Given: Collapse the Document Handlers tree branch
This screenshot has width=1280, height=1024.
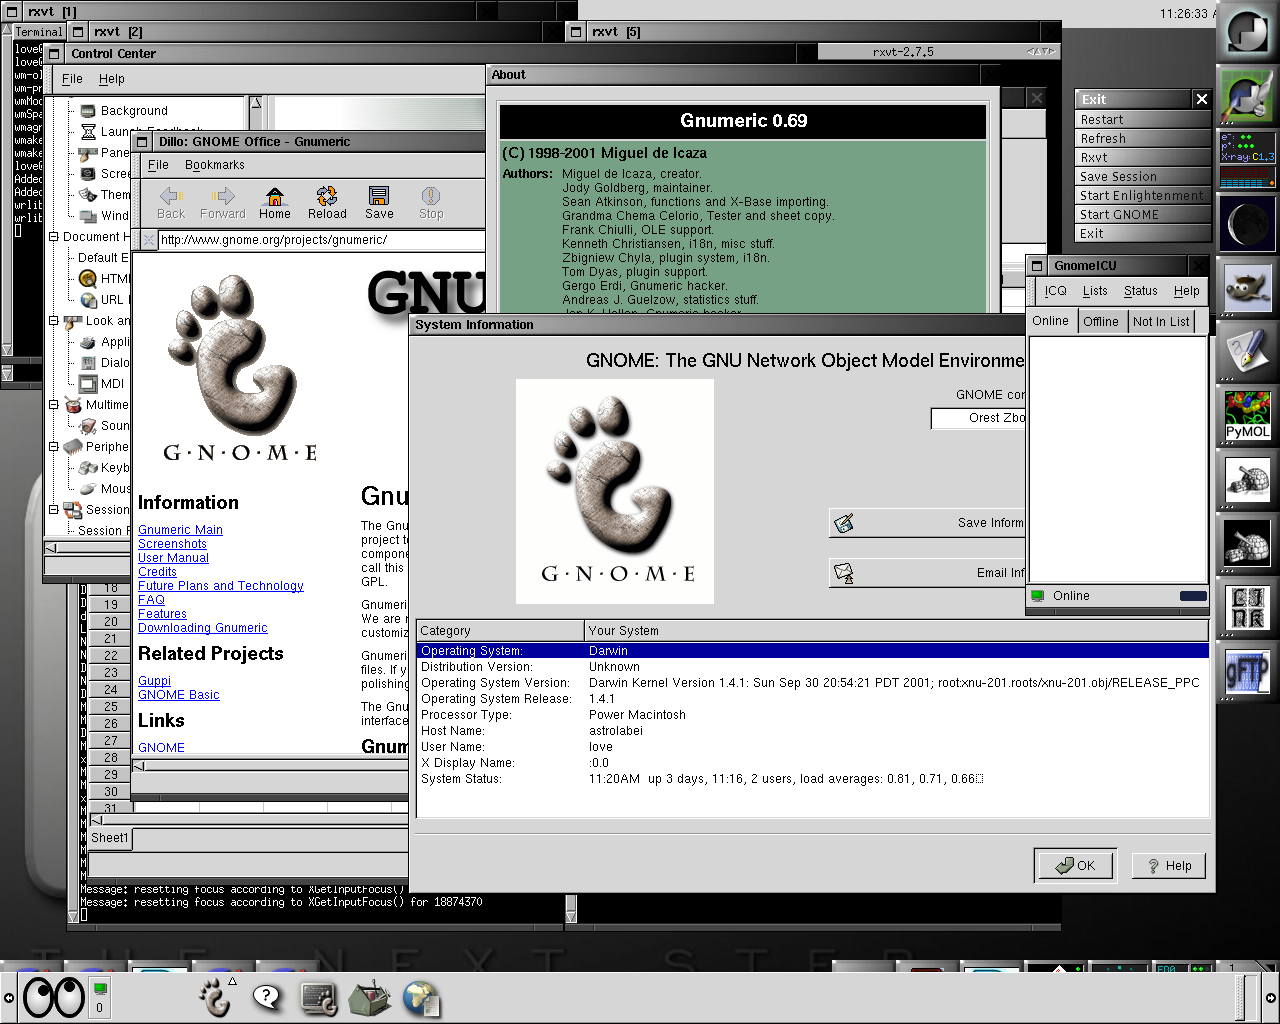Looking at the screenshot, I should 54,237.
